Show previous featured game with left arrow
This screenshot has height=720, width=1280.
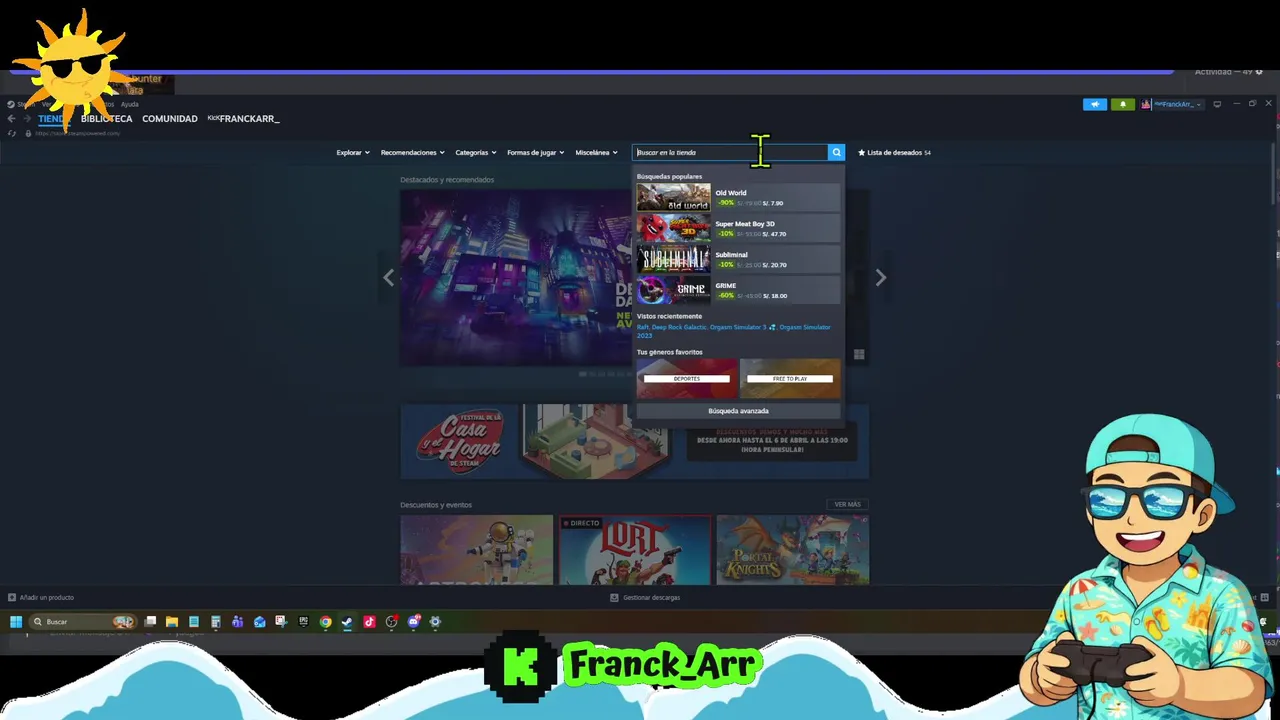(x=389, y=278)
